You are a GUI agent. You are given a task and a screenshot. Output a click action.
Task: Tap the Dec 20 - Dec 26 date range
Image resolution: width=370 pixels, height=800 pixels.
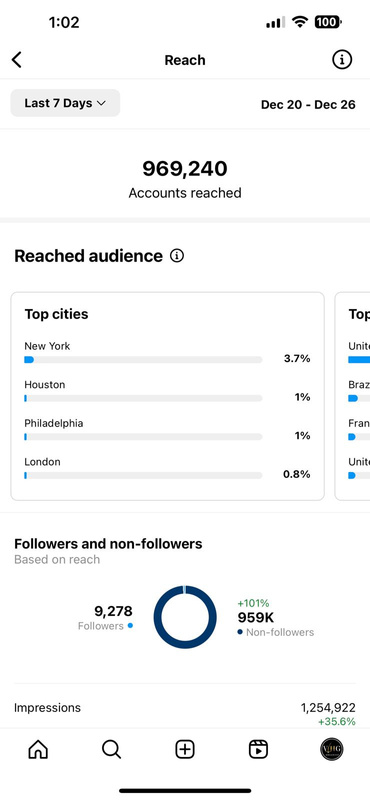(x=308, y=105)
